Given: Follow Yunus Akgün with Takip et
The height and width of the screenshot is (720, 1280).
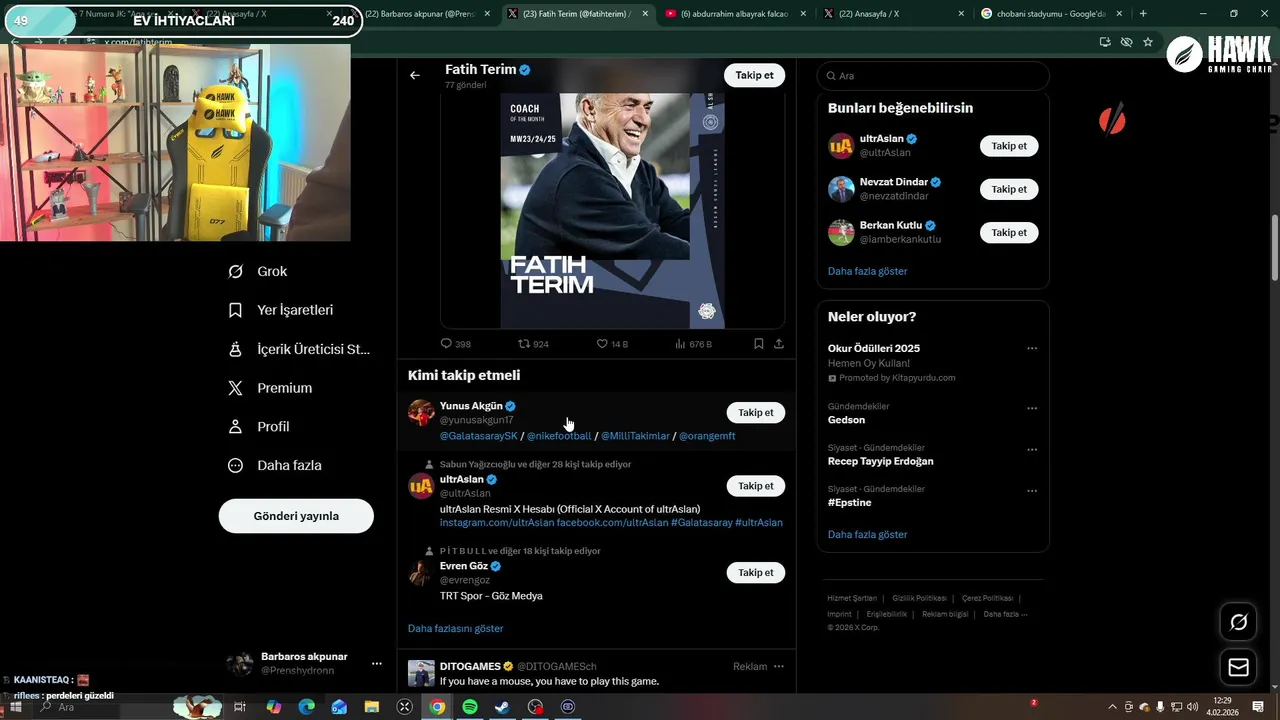Looking at the screenshot, I should 755,412.
